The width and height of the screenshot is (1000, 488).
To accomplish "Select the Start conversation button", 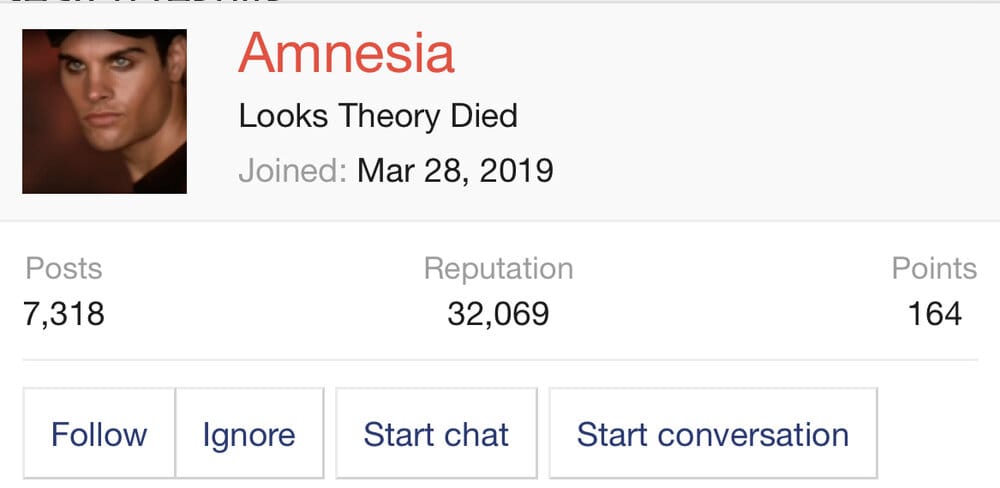I will (712, 434).
